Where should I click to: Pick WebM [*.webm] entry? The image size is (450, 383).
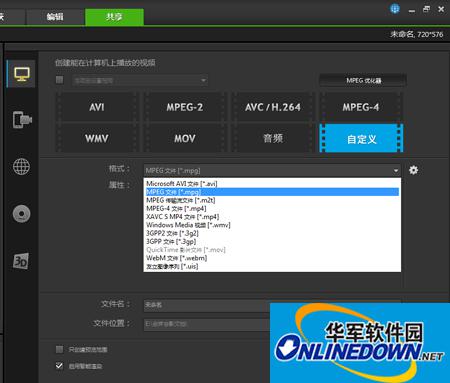tap(271, 258)
